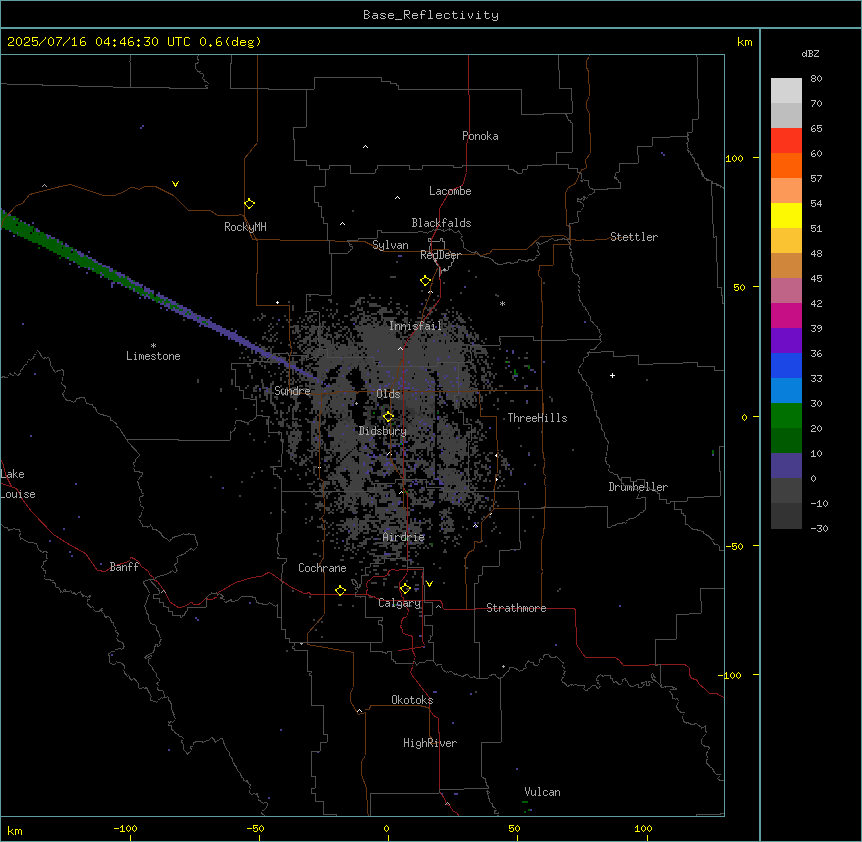The image size is (862, 842).
Task: Click the RedDeer city label
Action: [x=440, y=255]
